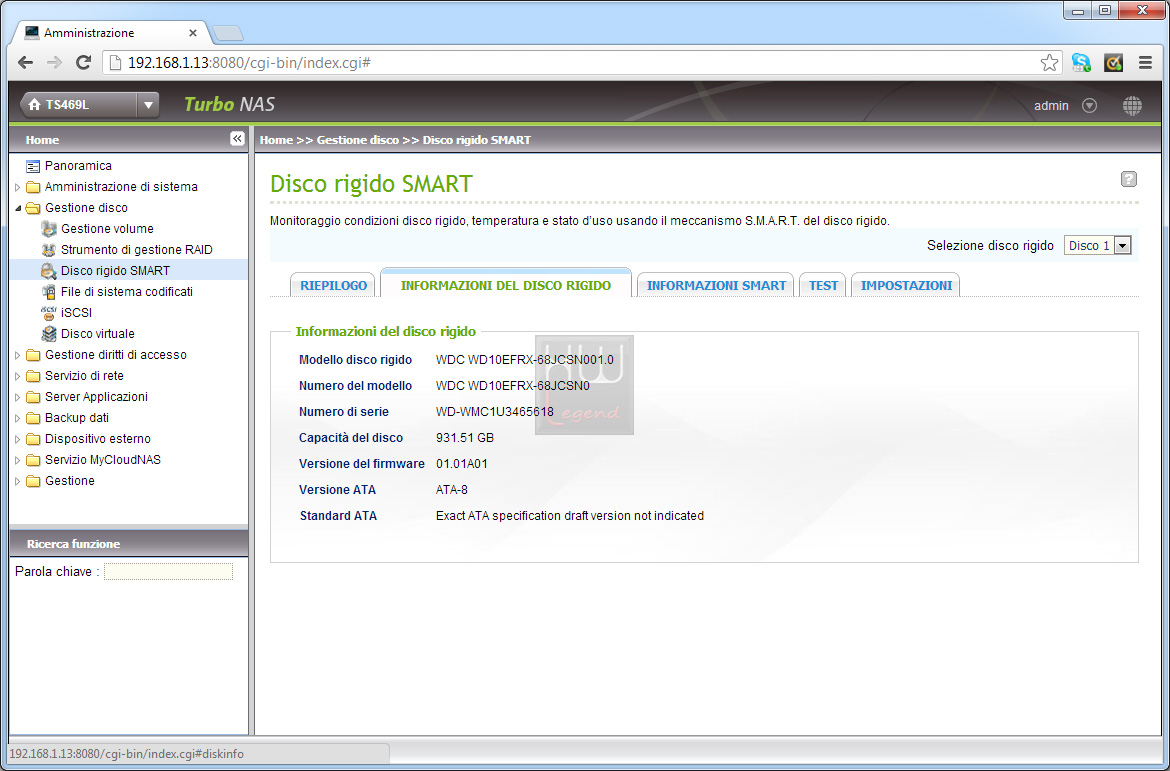The width and height of the screenshot is (1170, 771).
Task: Open the help question mark icon
Action: (x=1129, y=179)
